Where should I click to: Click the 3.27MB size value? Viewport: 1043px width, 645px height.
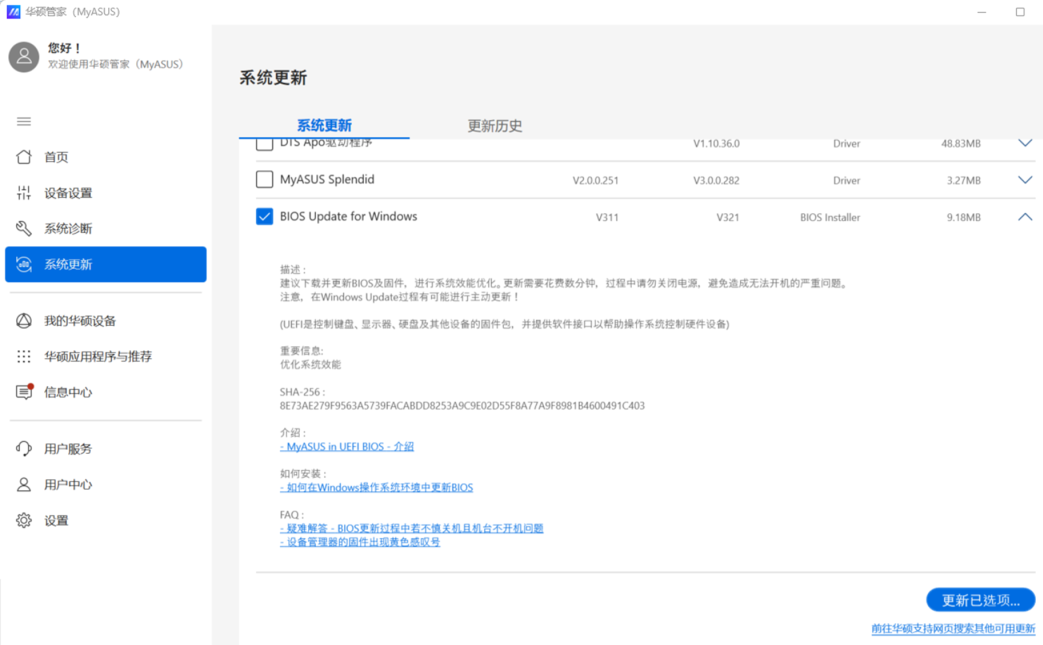(964, 180)
